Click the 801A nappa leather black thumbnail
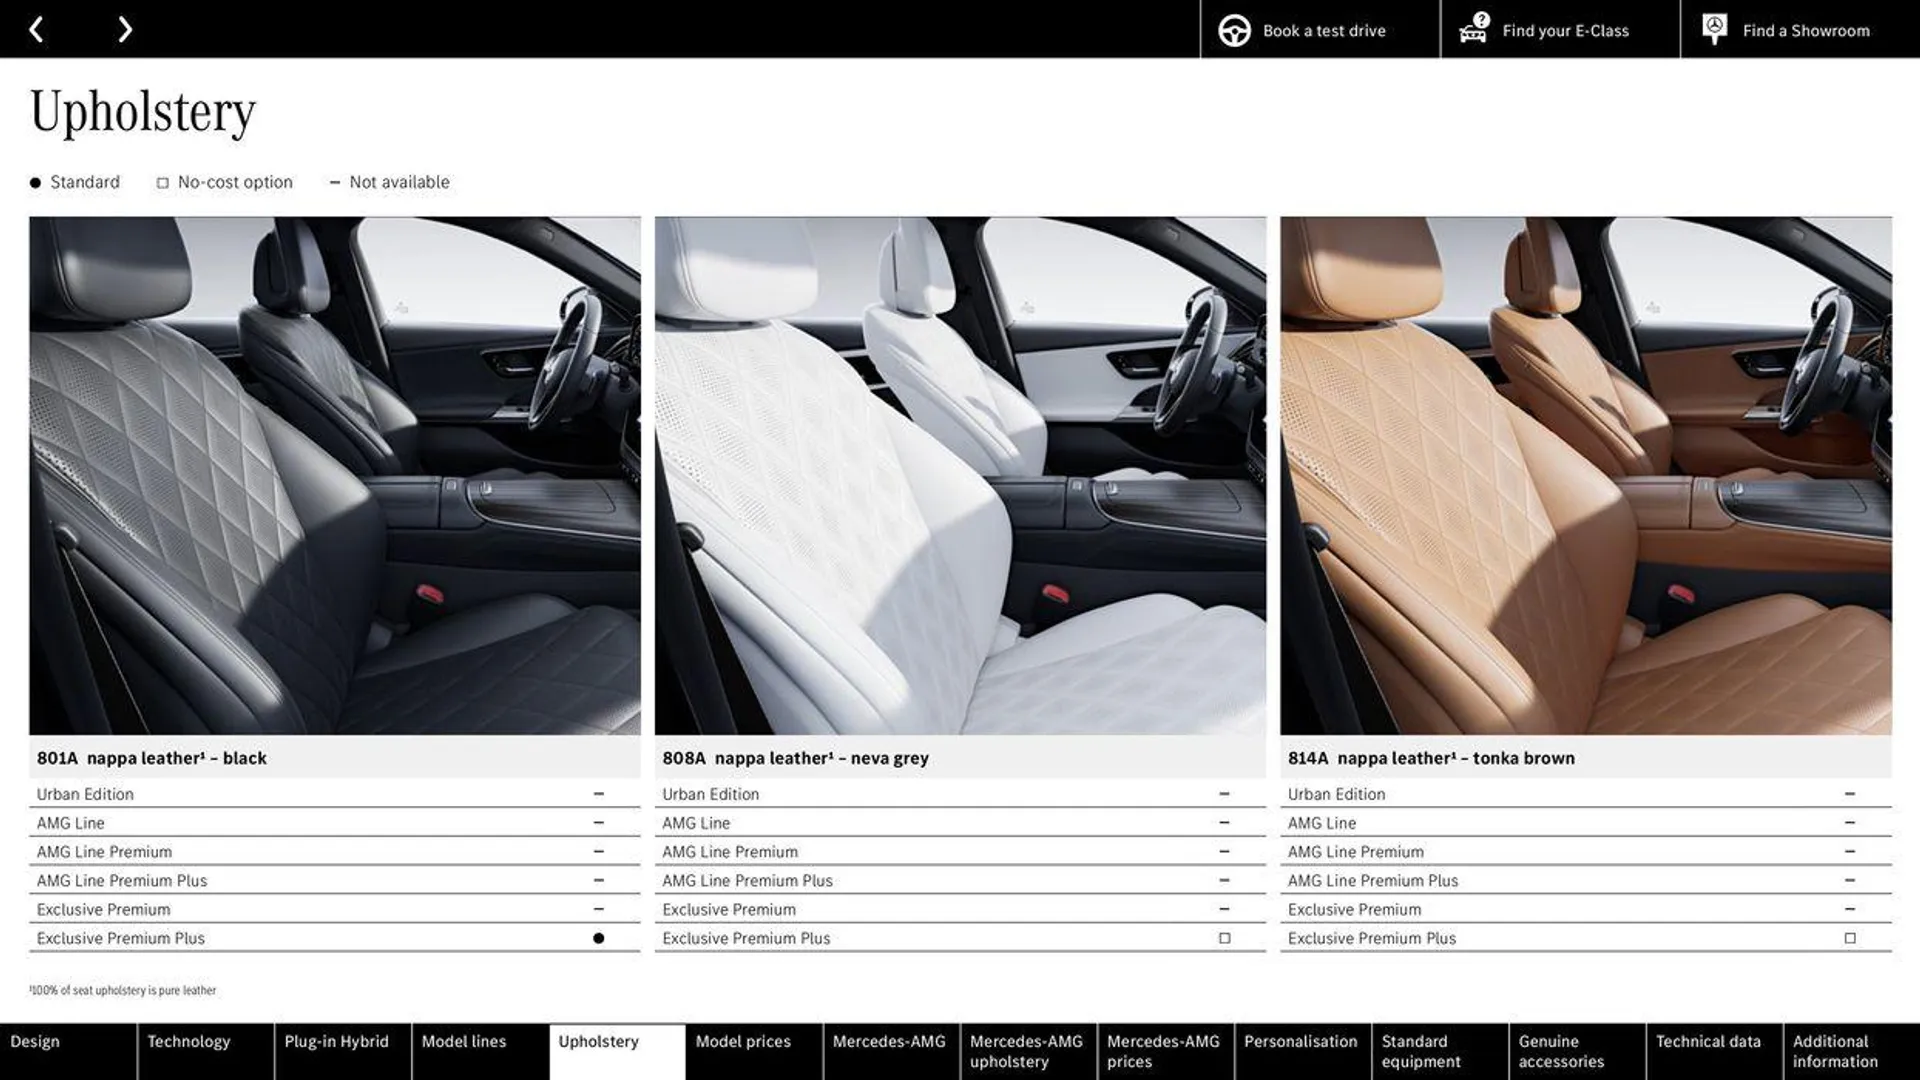Screen dimensions: 1920x1080 click(335, 476)
